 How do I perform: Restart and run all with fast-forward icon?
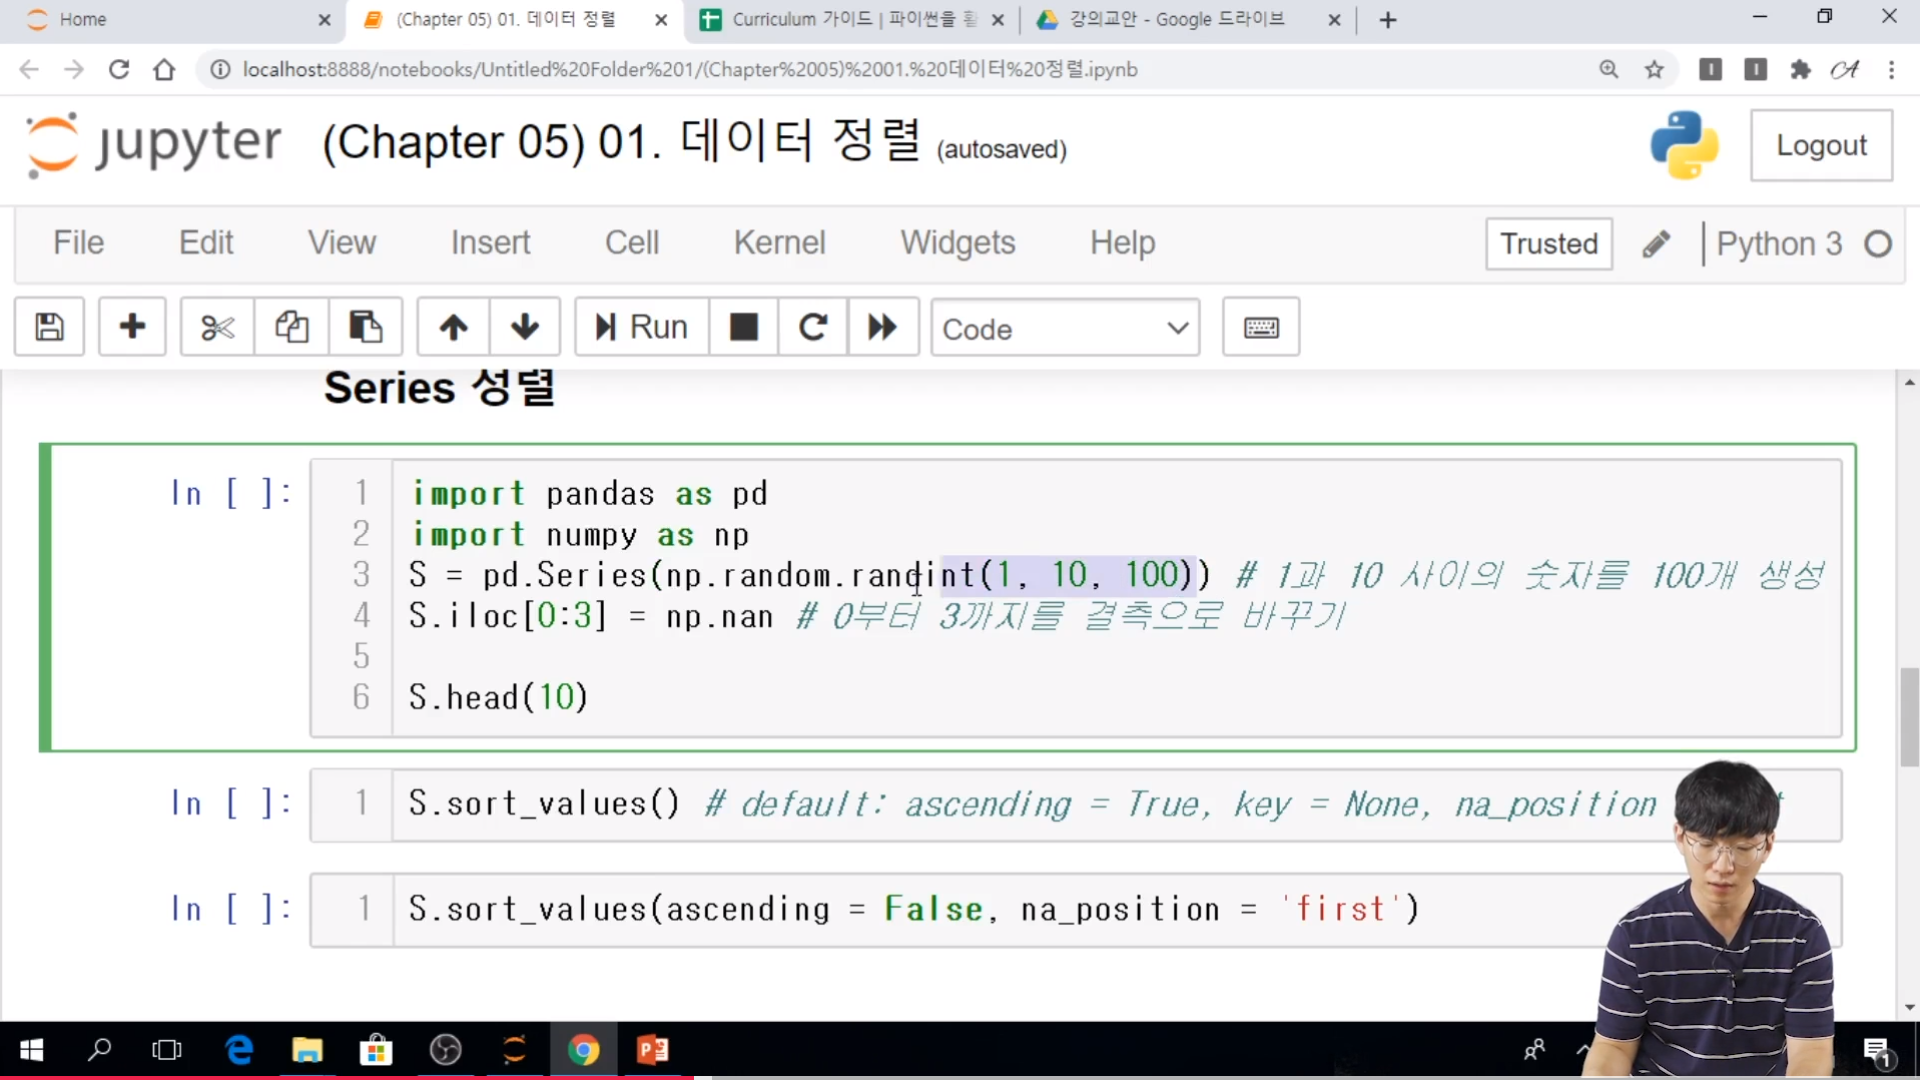pyautogui.click(x=882, y=327)
